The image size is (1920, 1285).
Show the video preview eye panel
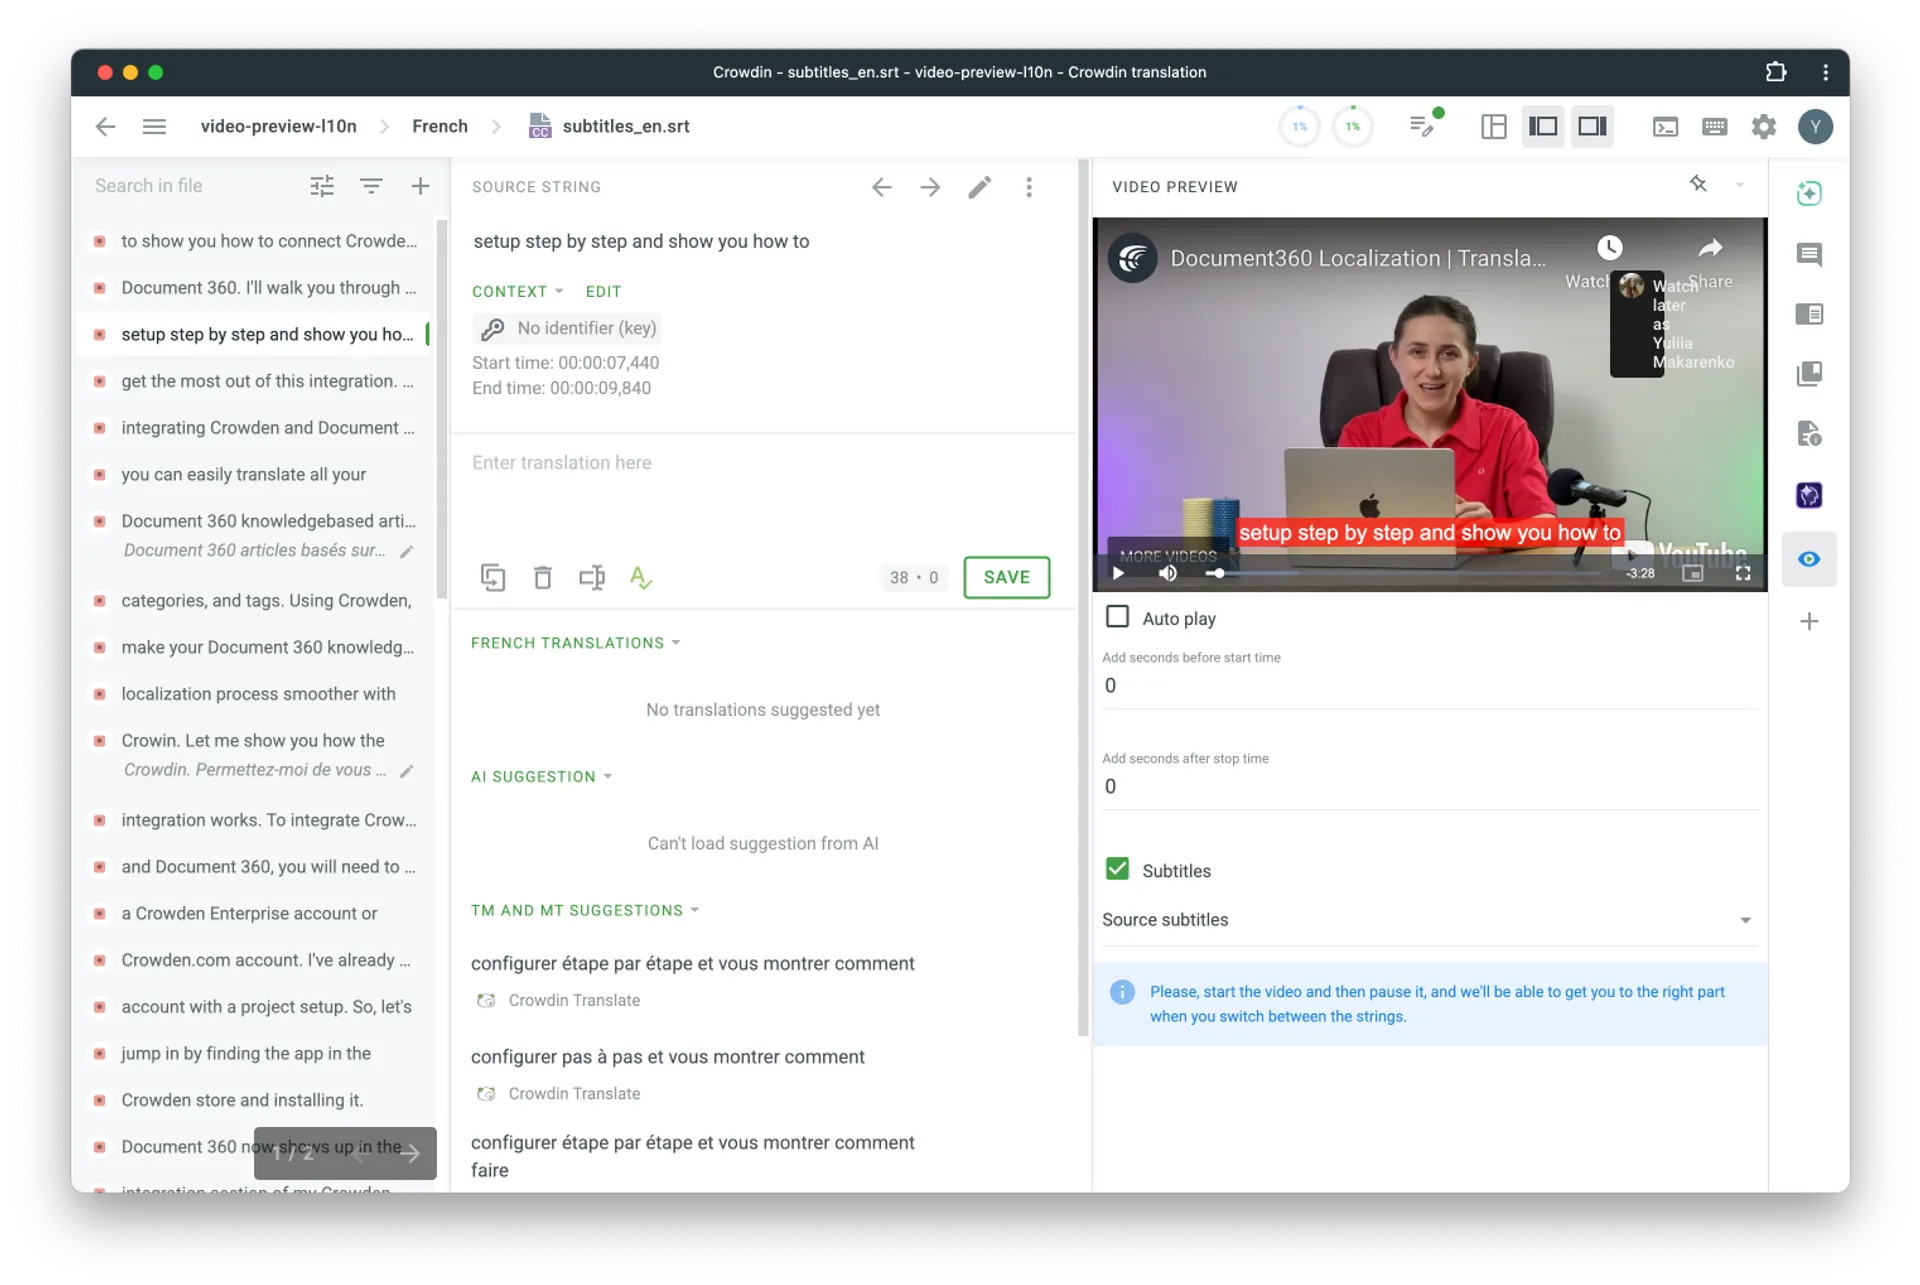coord(1809,559)
